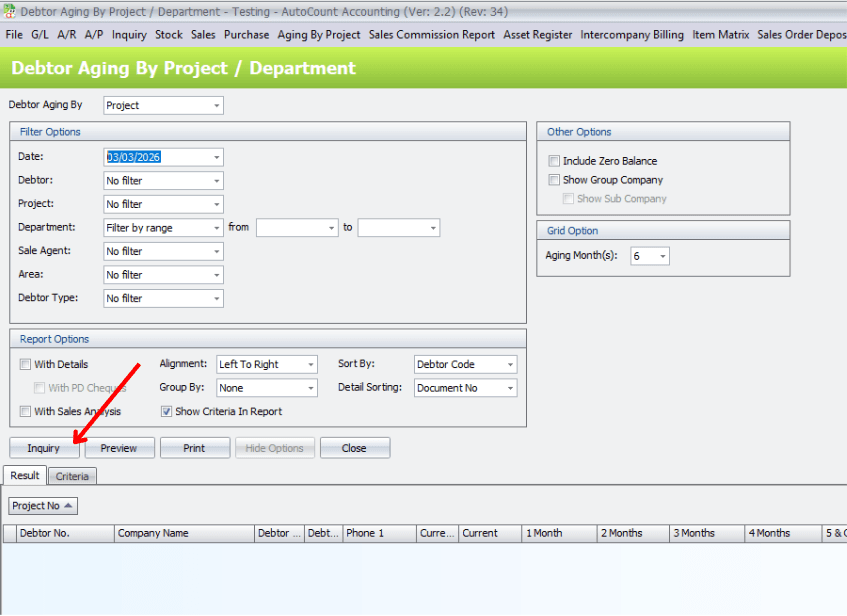847x616 pixels.
Task: Open the Aging By Project menu
Action: 319,34
